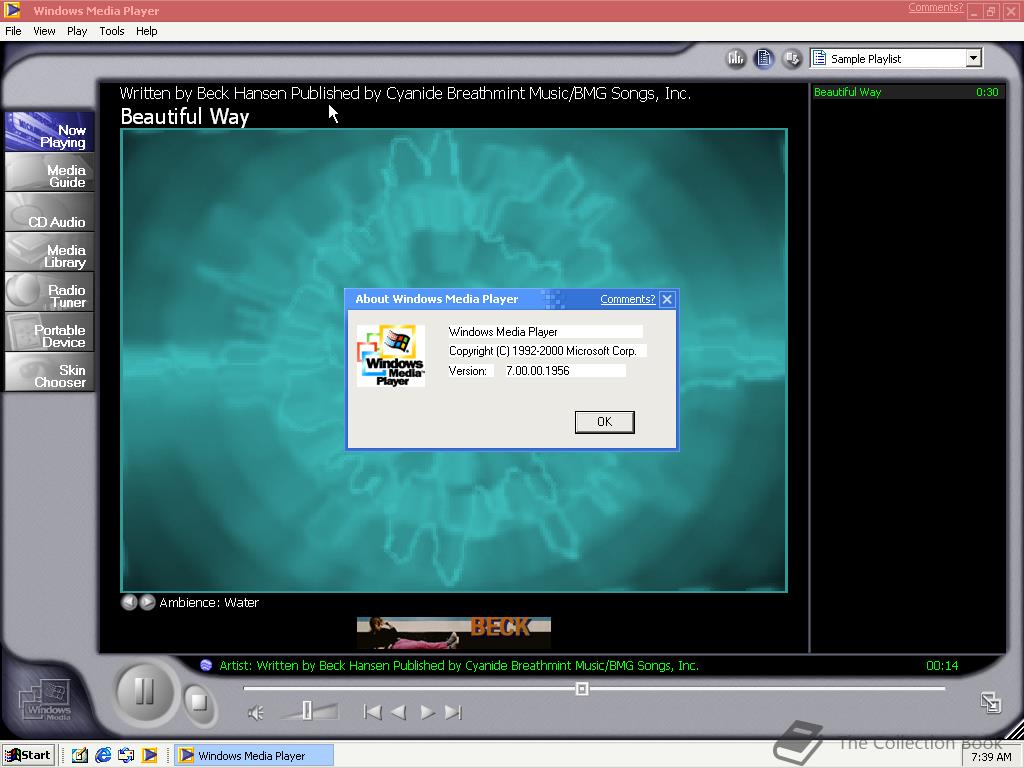This screenshot has width=1024, height=768.
Task: Open the Tools menu
Action: point(112,31)
